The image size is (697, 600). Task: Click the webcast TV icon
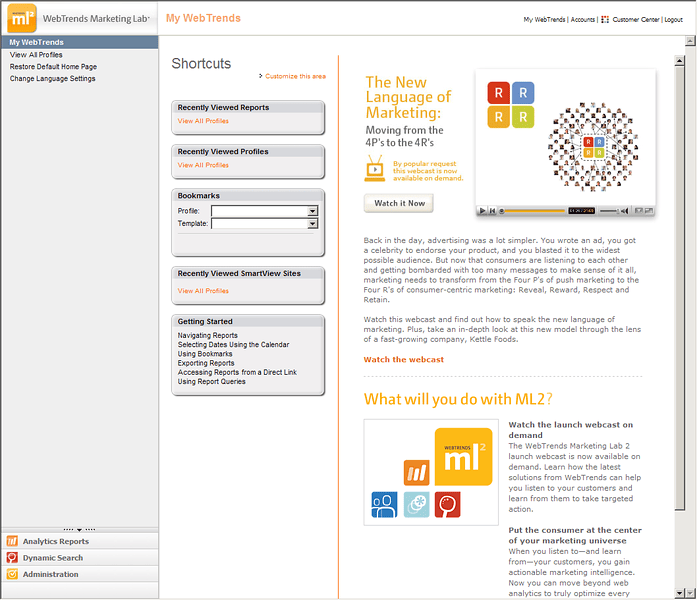[x=375, y=168]
